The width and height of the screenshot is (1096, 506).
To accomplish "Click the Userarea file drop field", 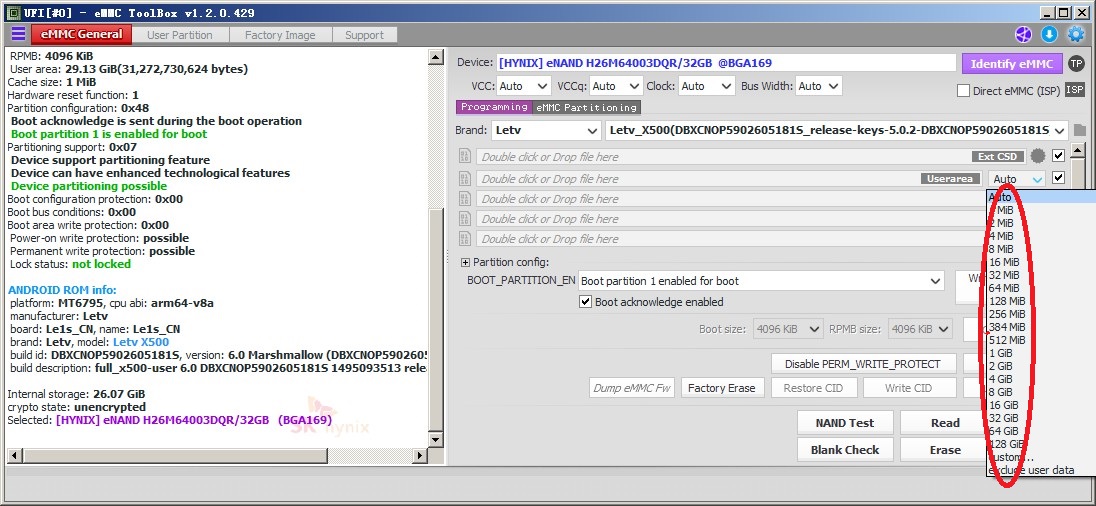I will pos(729,179).
